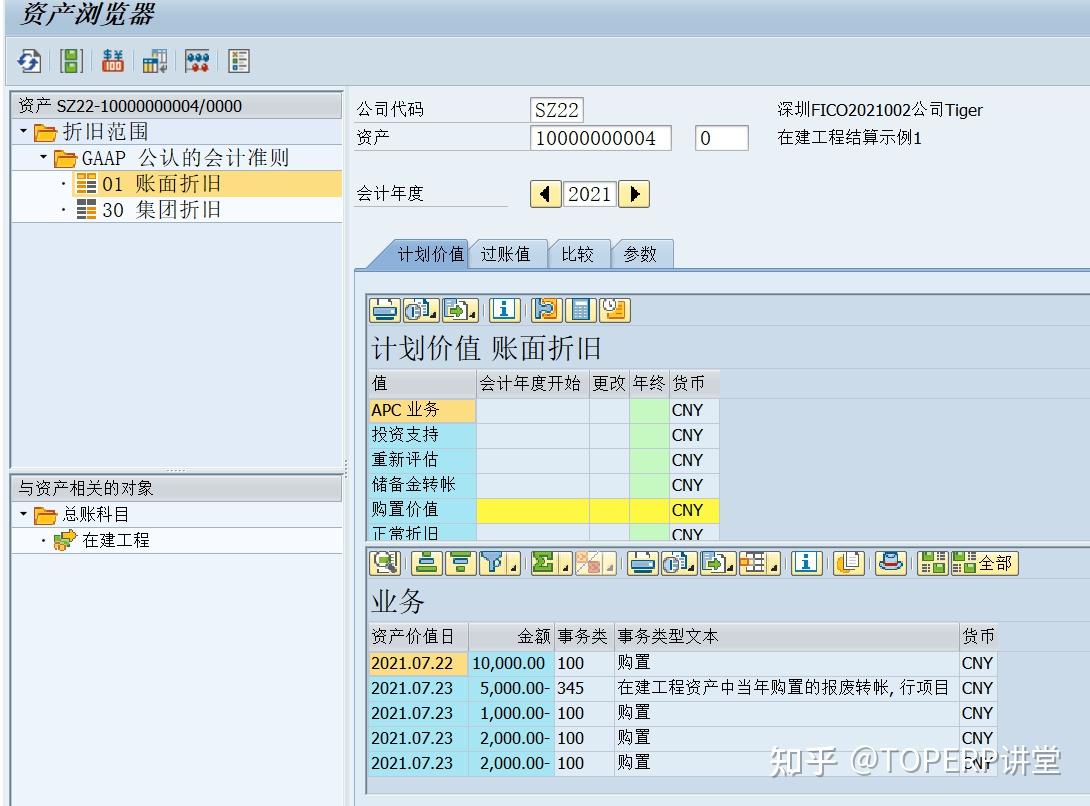Screen dimensions: 1090x806
Task: Click the 会计年度 year input field
Action: tap(589, 194)
